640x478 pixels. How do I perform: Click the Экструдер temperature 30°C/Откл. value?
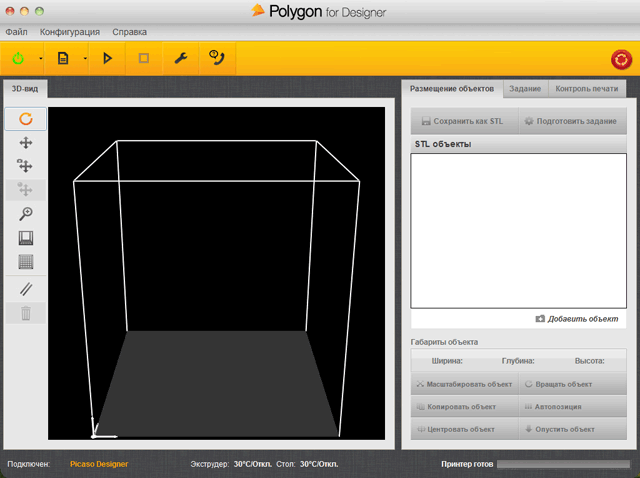(253, 464)
